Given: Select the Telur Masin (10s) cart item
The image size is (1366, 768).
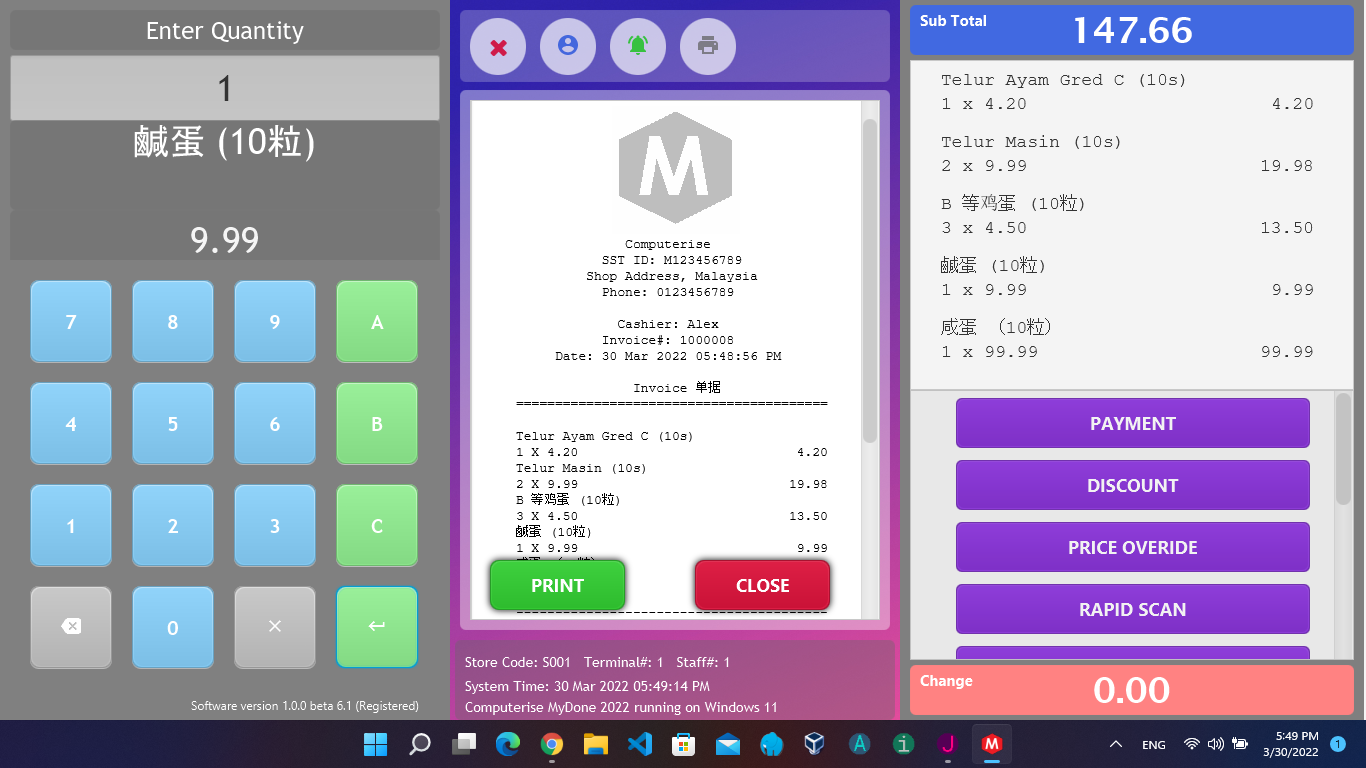Looking at the screenshot, I should pos(1127,154).
